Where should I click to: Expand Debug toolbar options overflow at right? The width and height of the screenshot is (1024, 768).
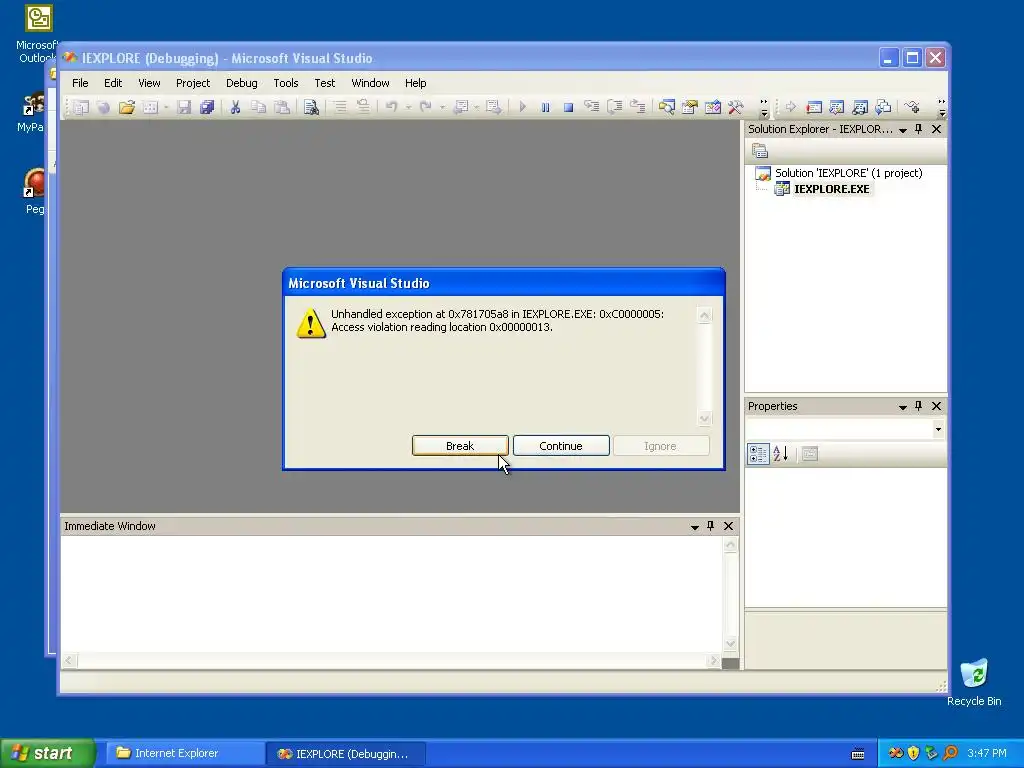pos(941,107)
